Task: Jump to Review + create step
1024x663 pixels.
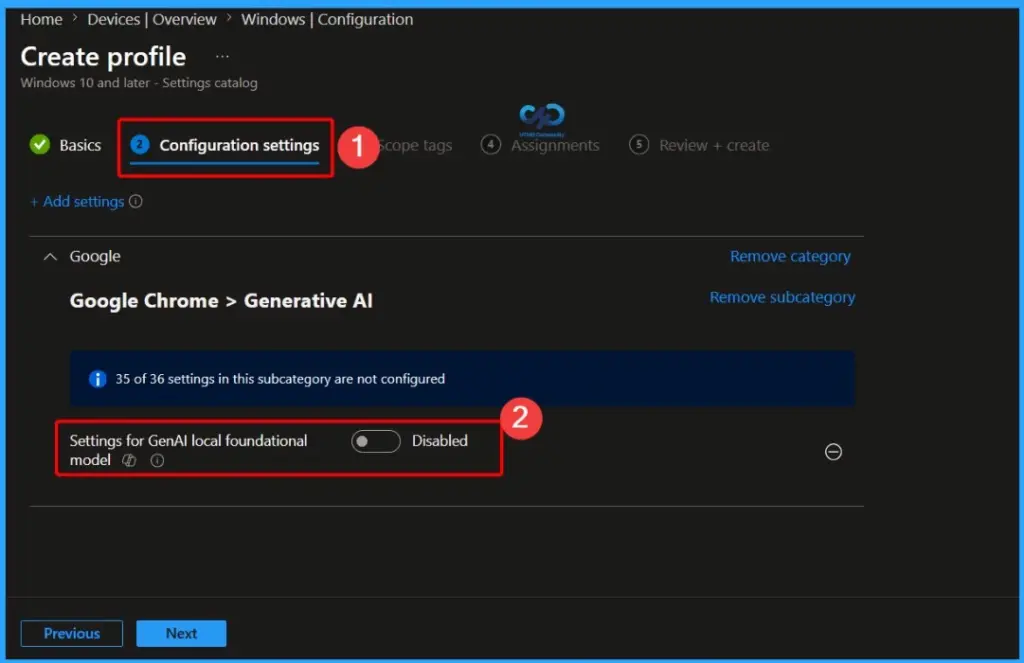Action: (699, 145)
